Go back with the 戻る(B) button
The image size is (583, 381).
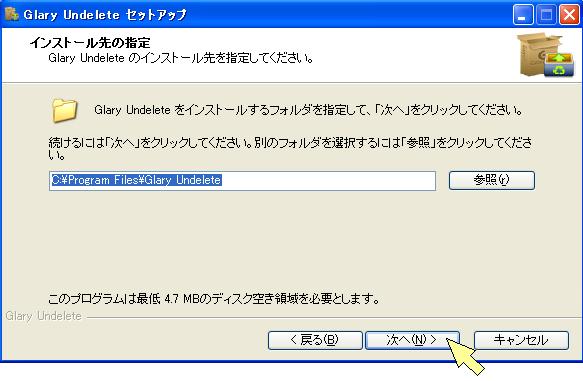(x=315, y=340)
